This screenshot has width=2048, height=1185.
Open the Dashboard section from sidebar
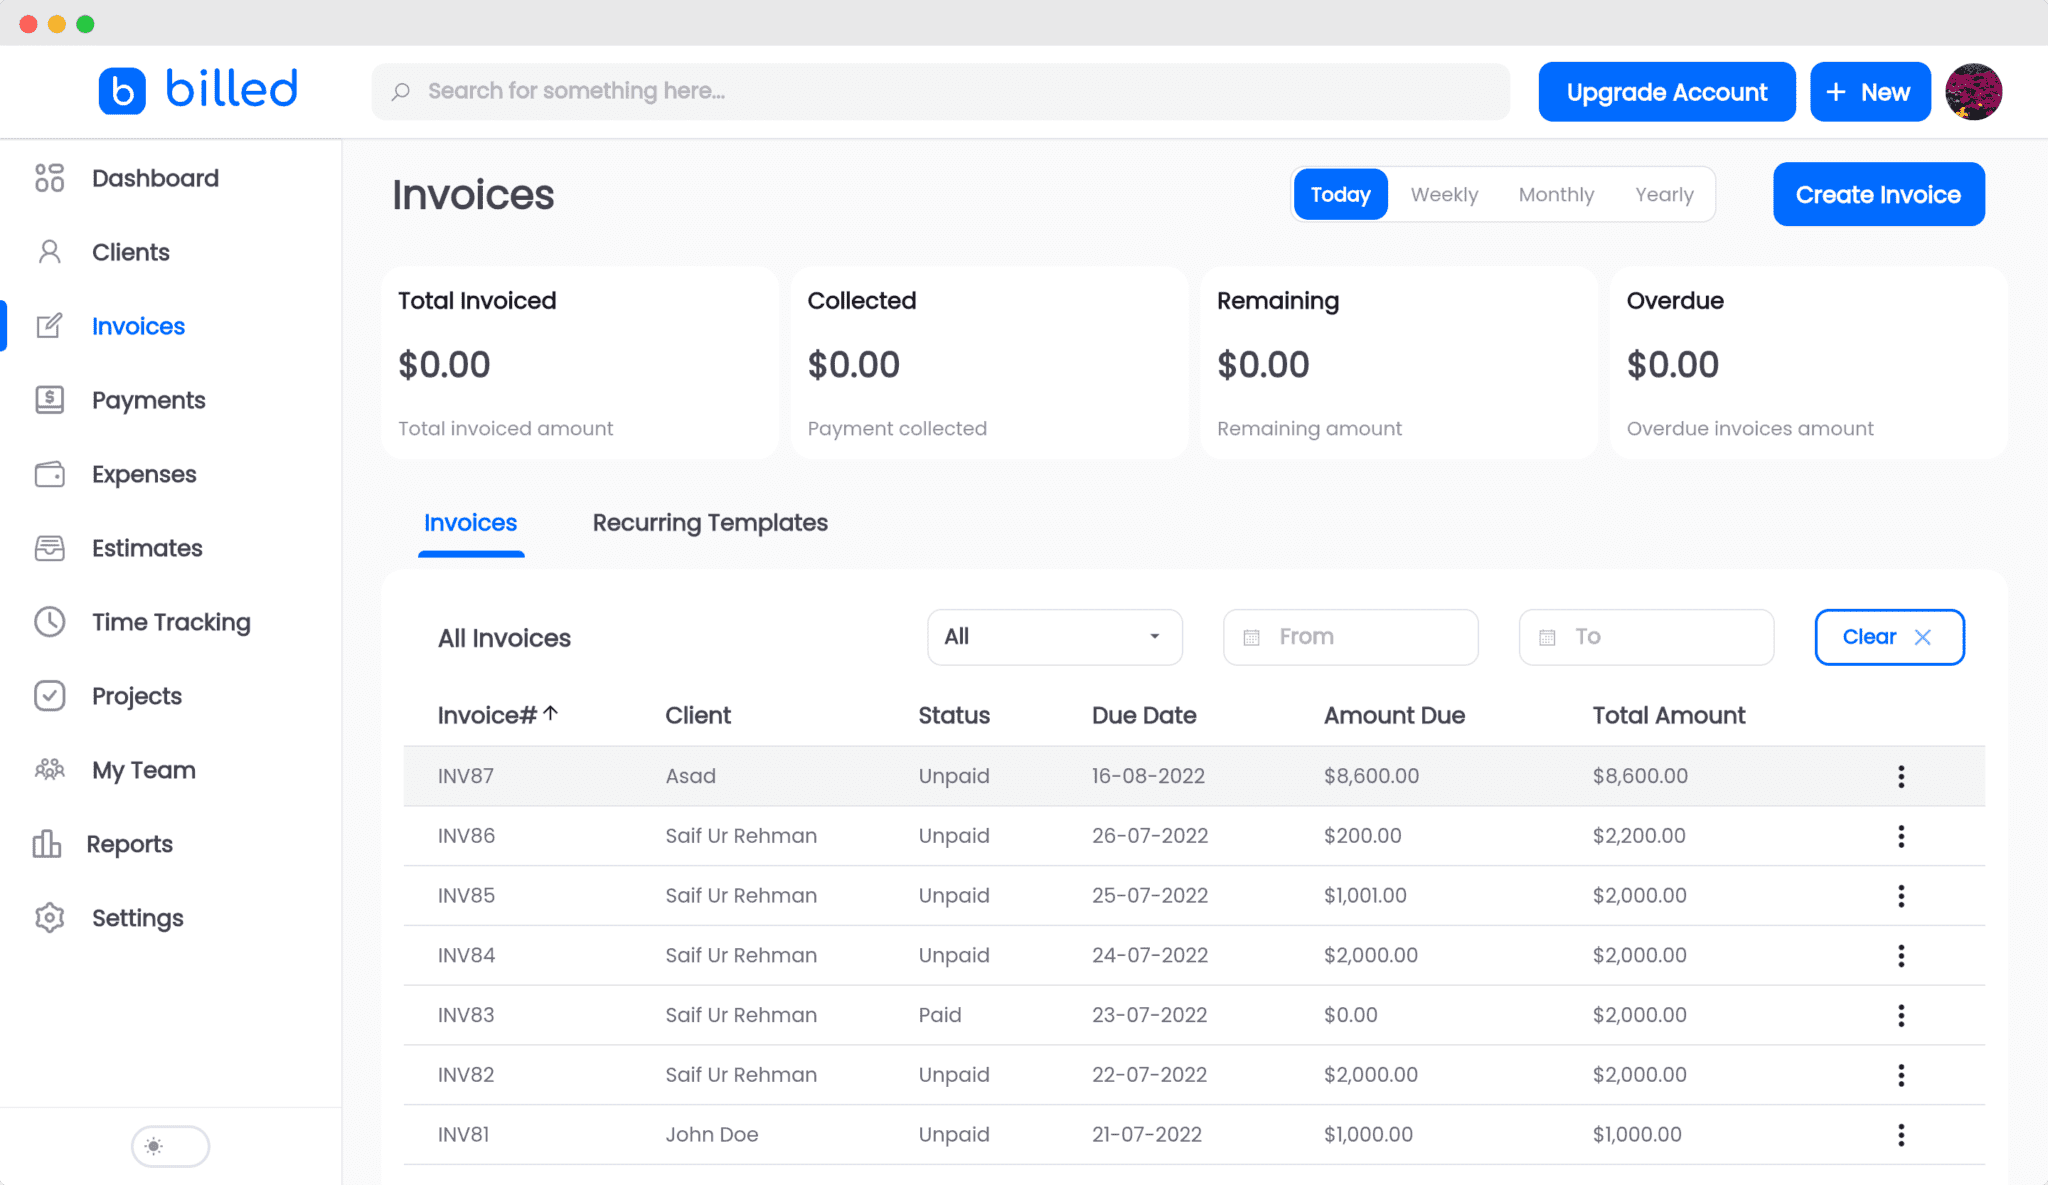(x=155, y=178)
